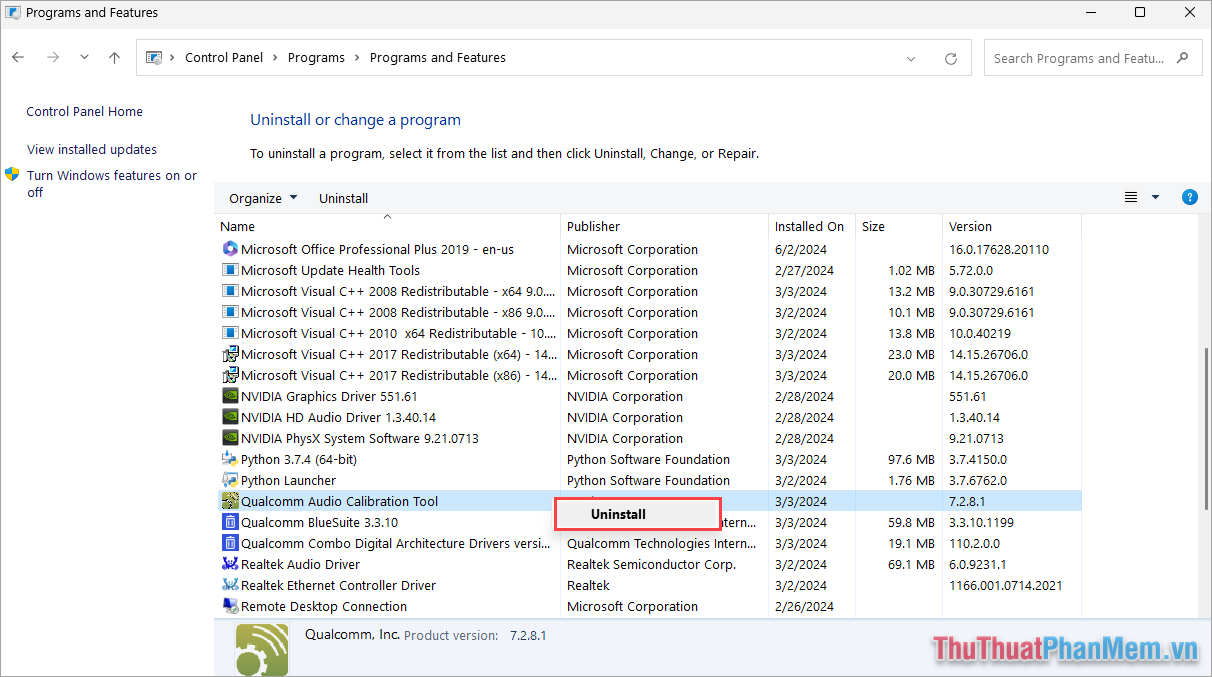Click the large Qualcomm details pane icon
Viewport: 1212px width, 677px height.
click(262, 651)
